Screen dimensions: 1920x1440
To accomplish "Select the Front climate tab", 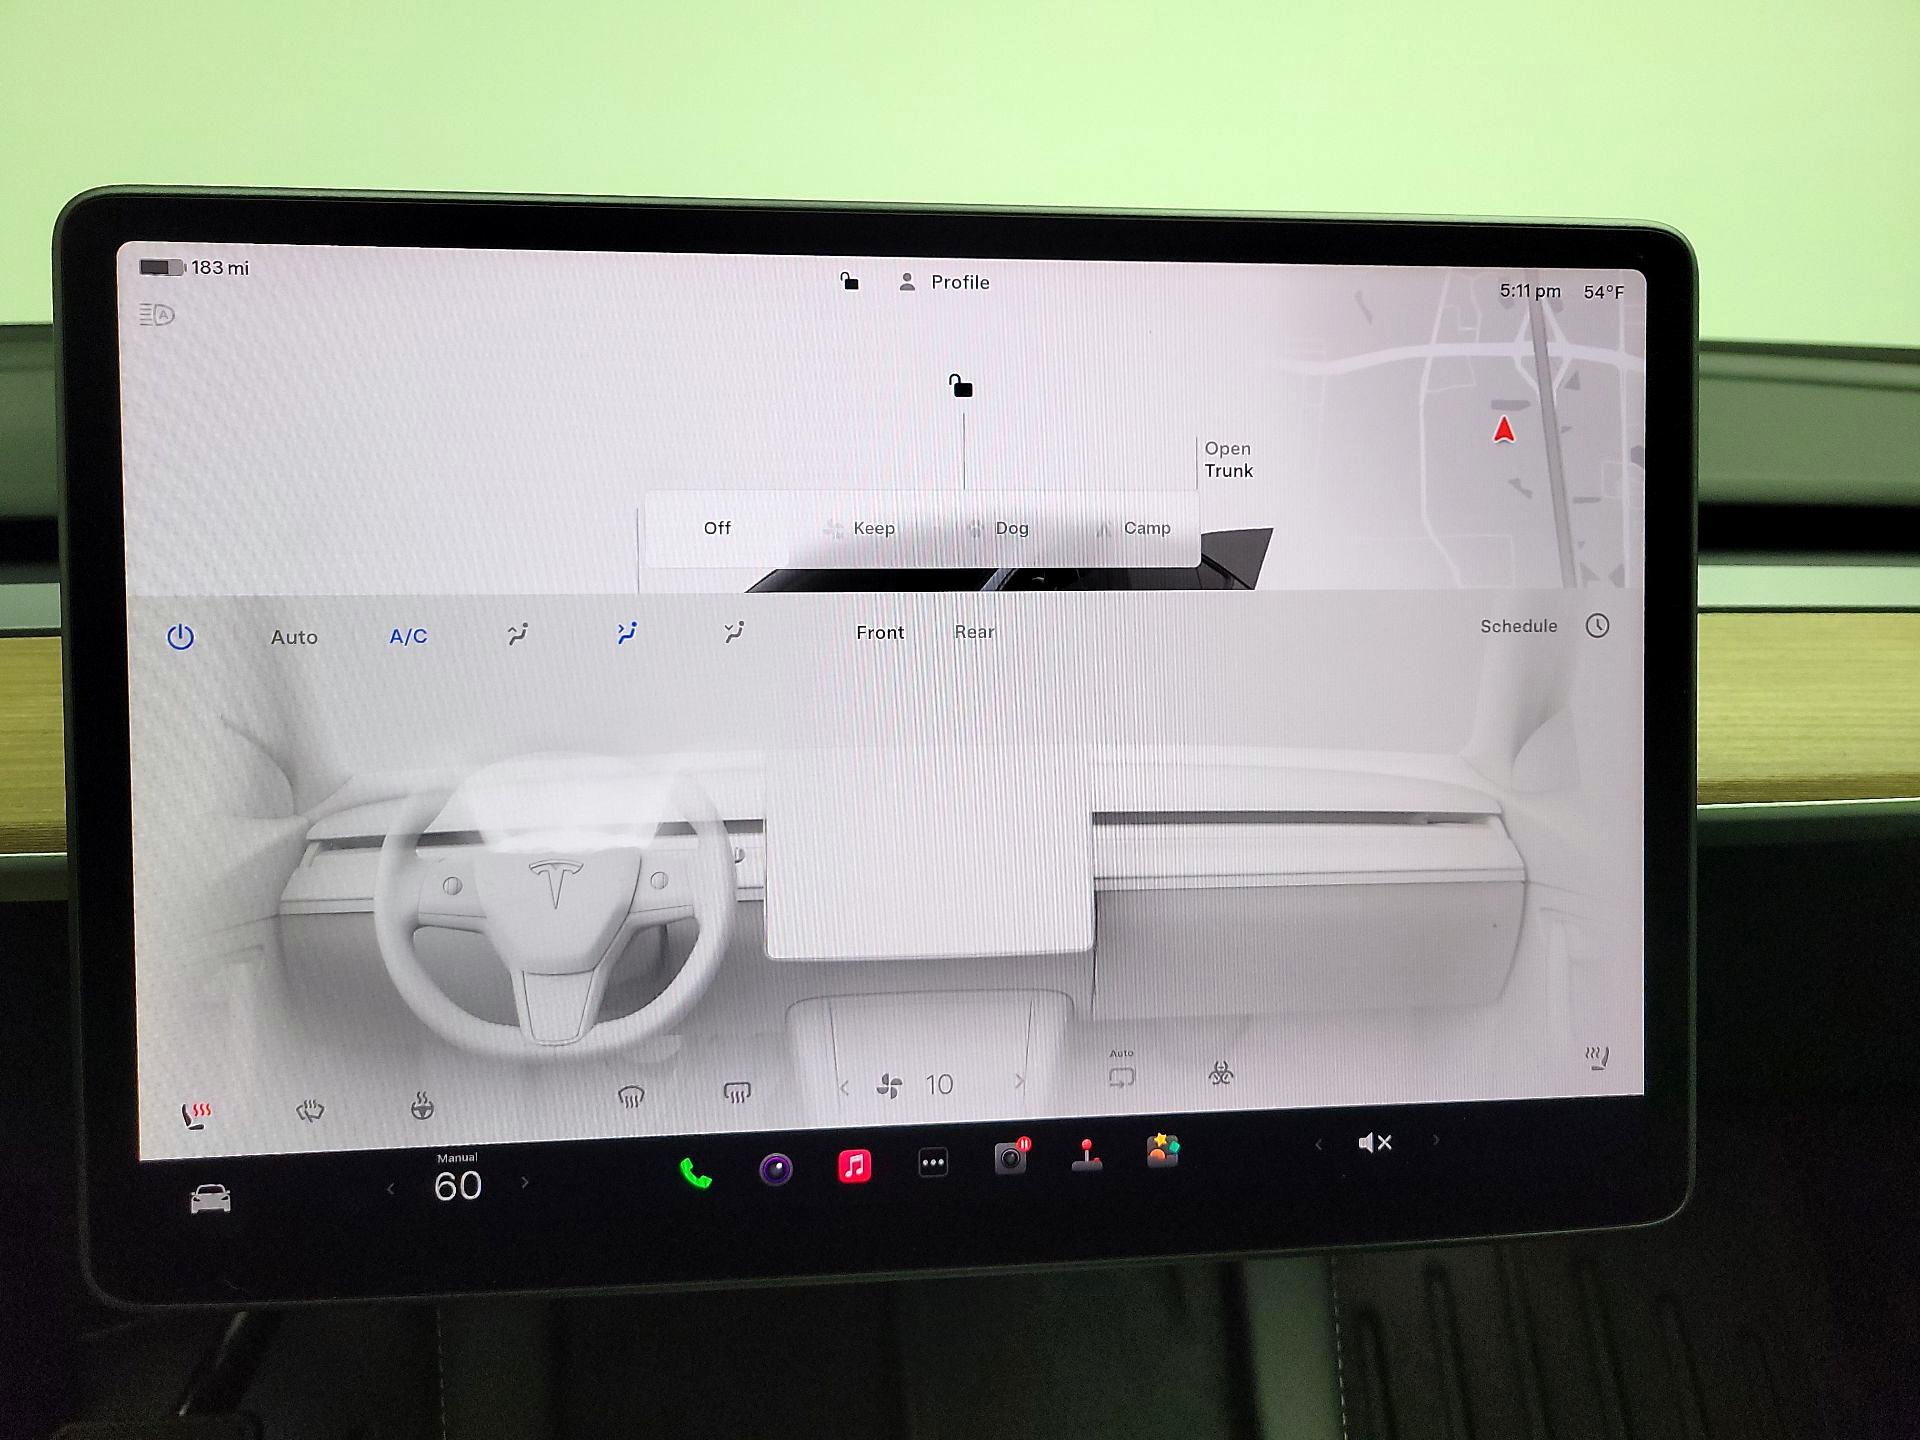I will click(x=879, y=632).
